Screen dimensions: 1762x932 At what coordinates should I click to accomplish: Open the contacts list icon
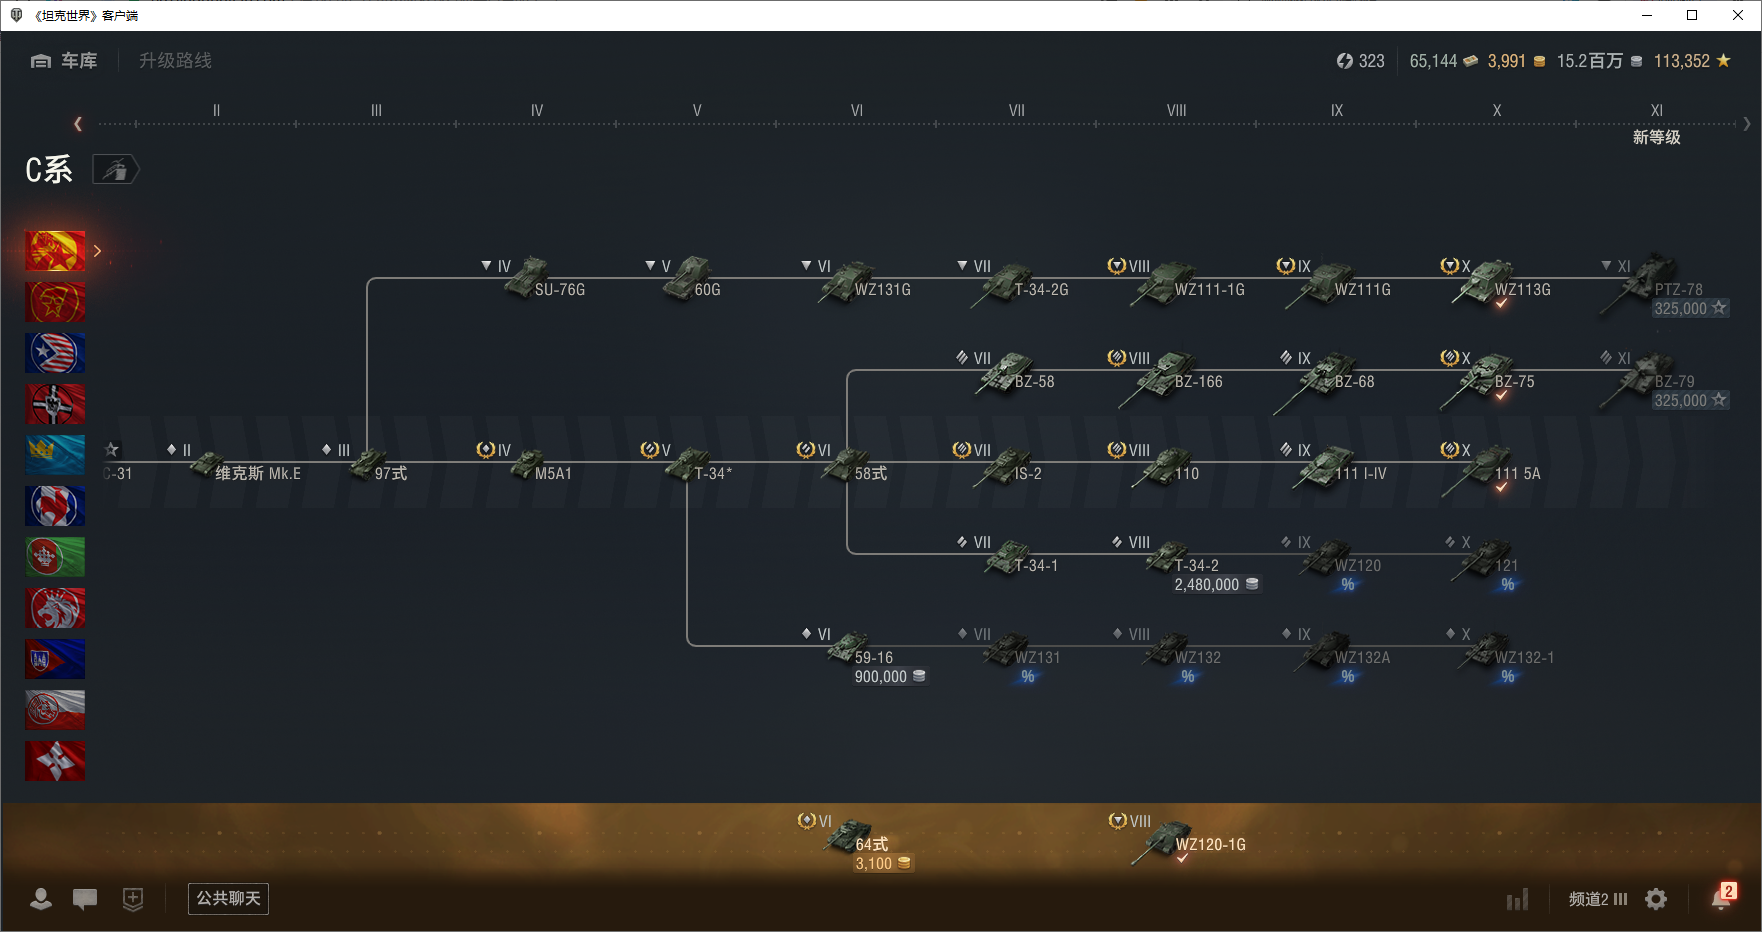pyautogui.click(x=41, y=899)
